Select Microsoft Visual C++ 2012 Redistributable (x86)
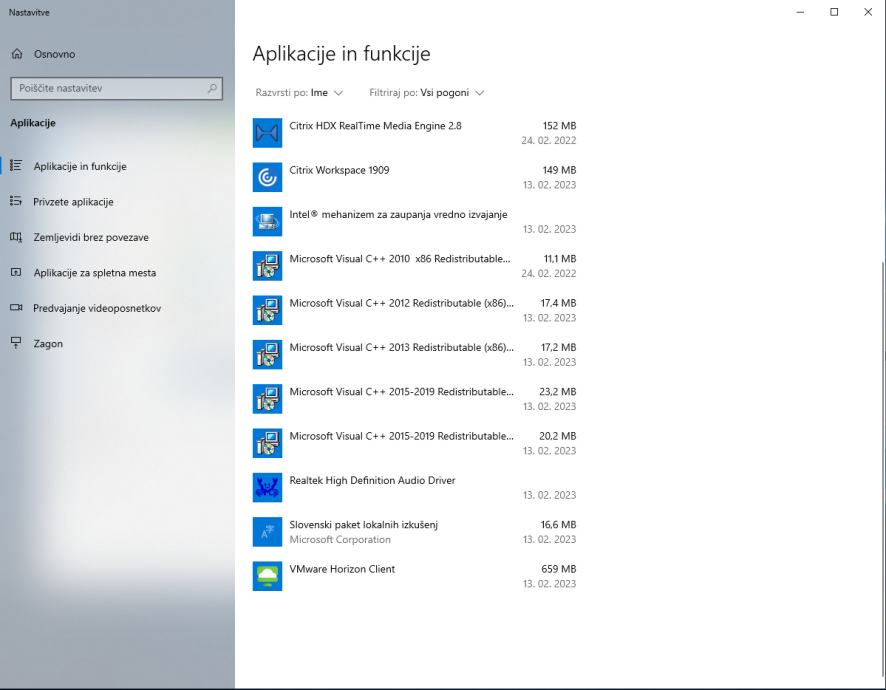This screenshot has height=690, width=886. (415, 310)
